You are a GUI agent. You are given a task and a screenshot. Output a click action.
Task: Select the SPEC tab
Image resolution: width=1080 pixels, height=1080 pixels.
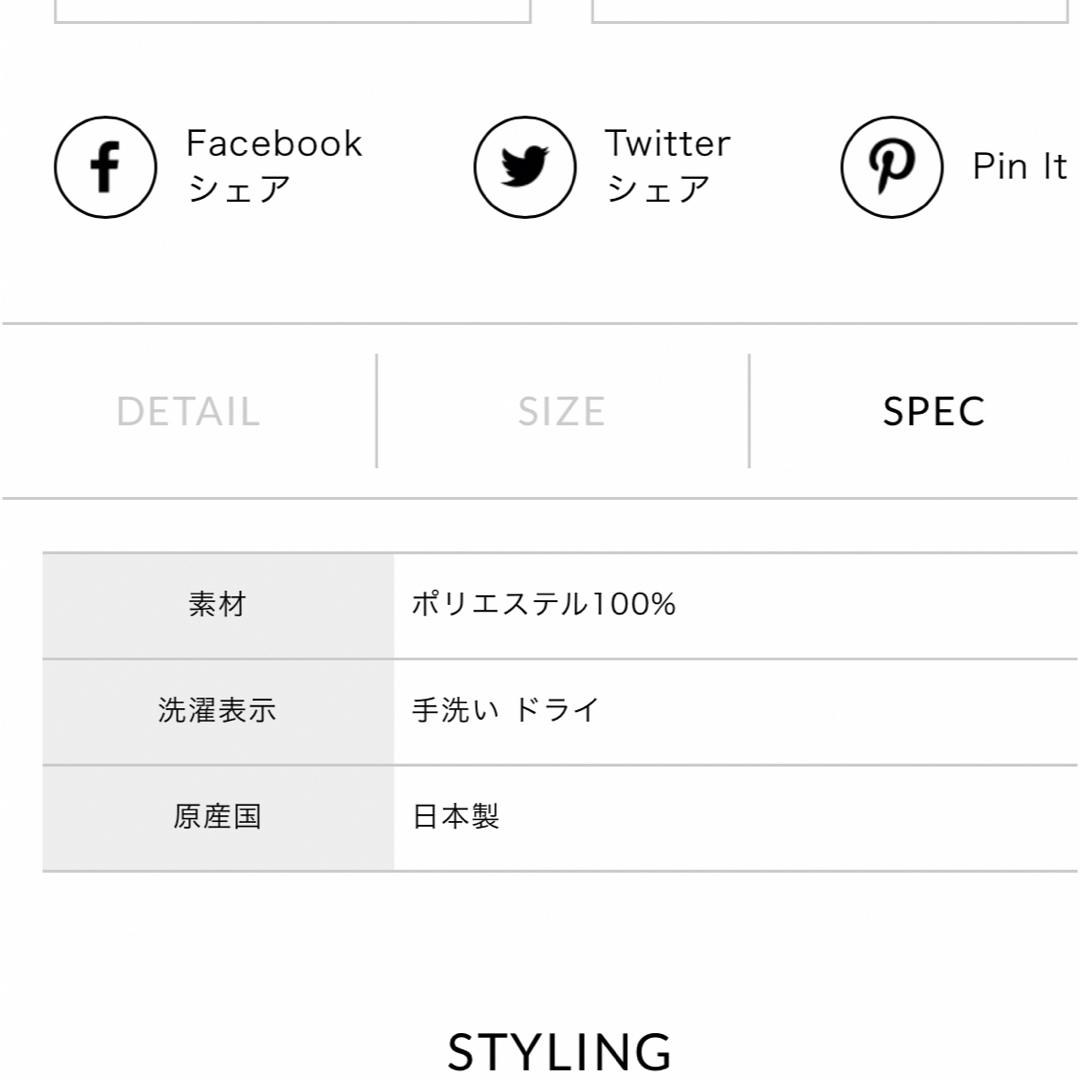934,411
